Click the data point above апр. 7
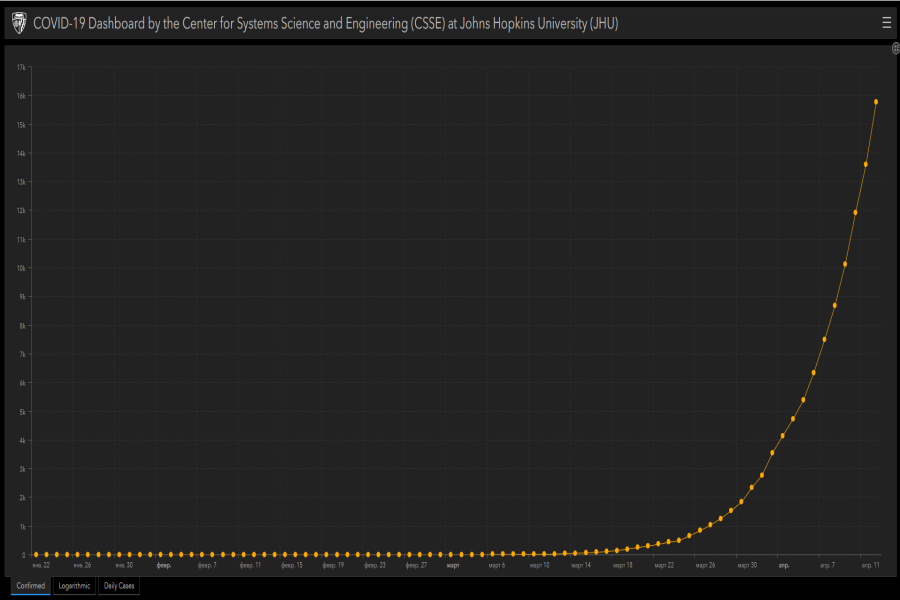The height and width of the screenshot is (600, 900). 824,339
